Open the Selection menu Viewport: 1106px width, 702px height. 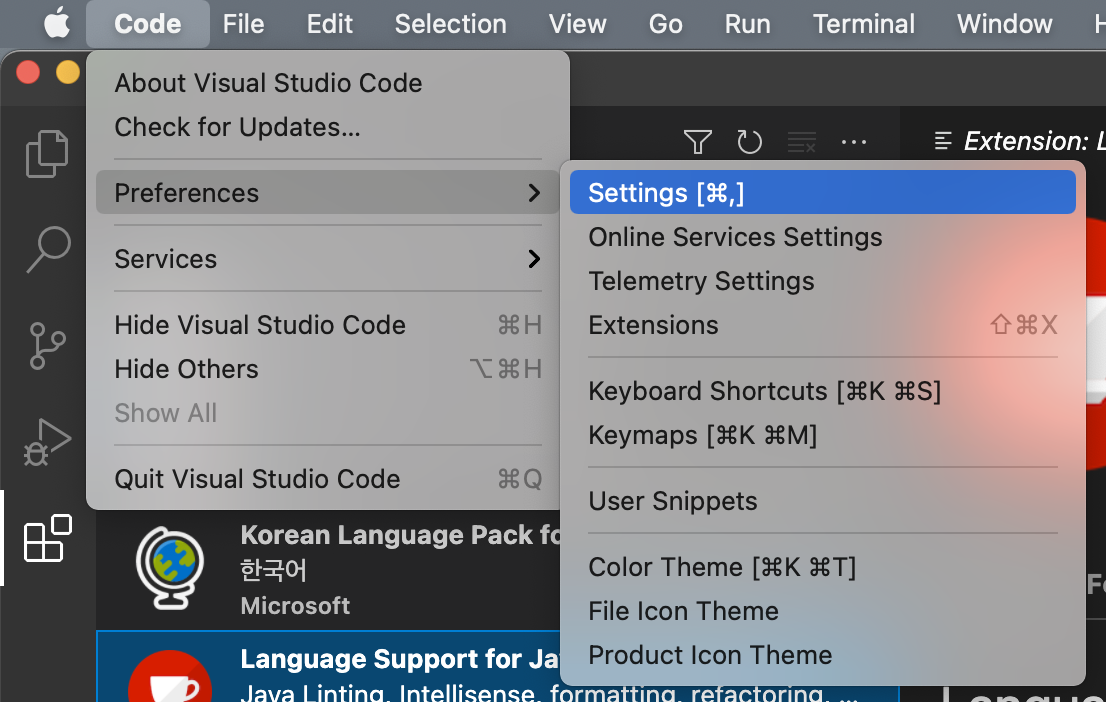coord(450,24)
